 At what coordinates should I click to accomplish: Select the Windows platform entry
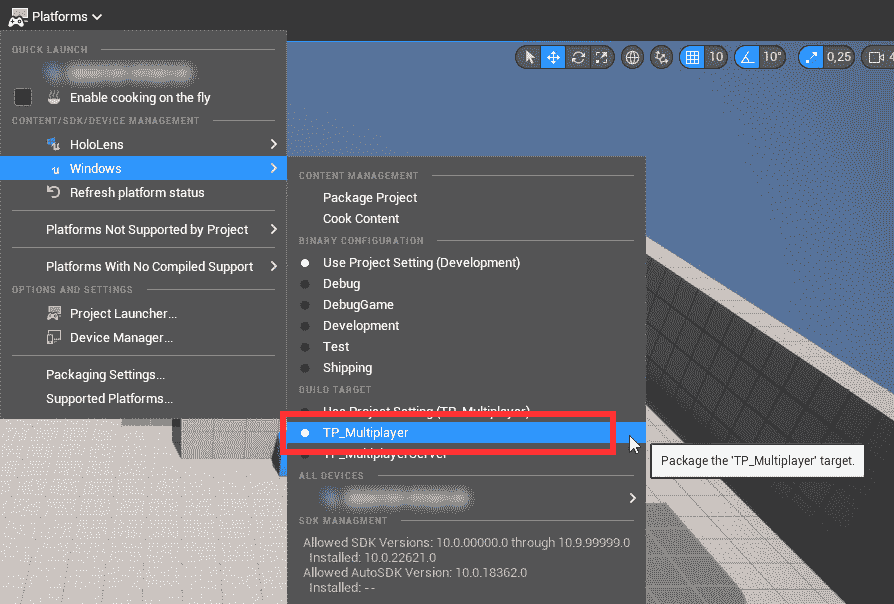[x=143, y=168]
